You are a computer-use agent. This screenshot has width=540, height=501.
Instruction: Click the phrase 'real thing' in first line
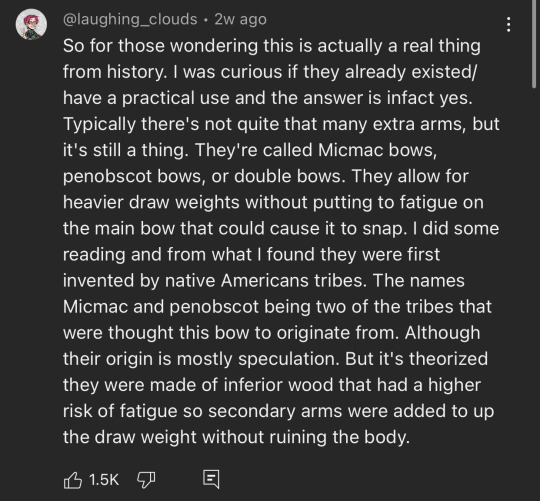[x=442, y=46]
